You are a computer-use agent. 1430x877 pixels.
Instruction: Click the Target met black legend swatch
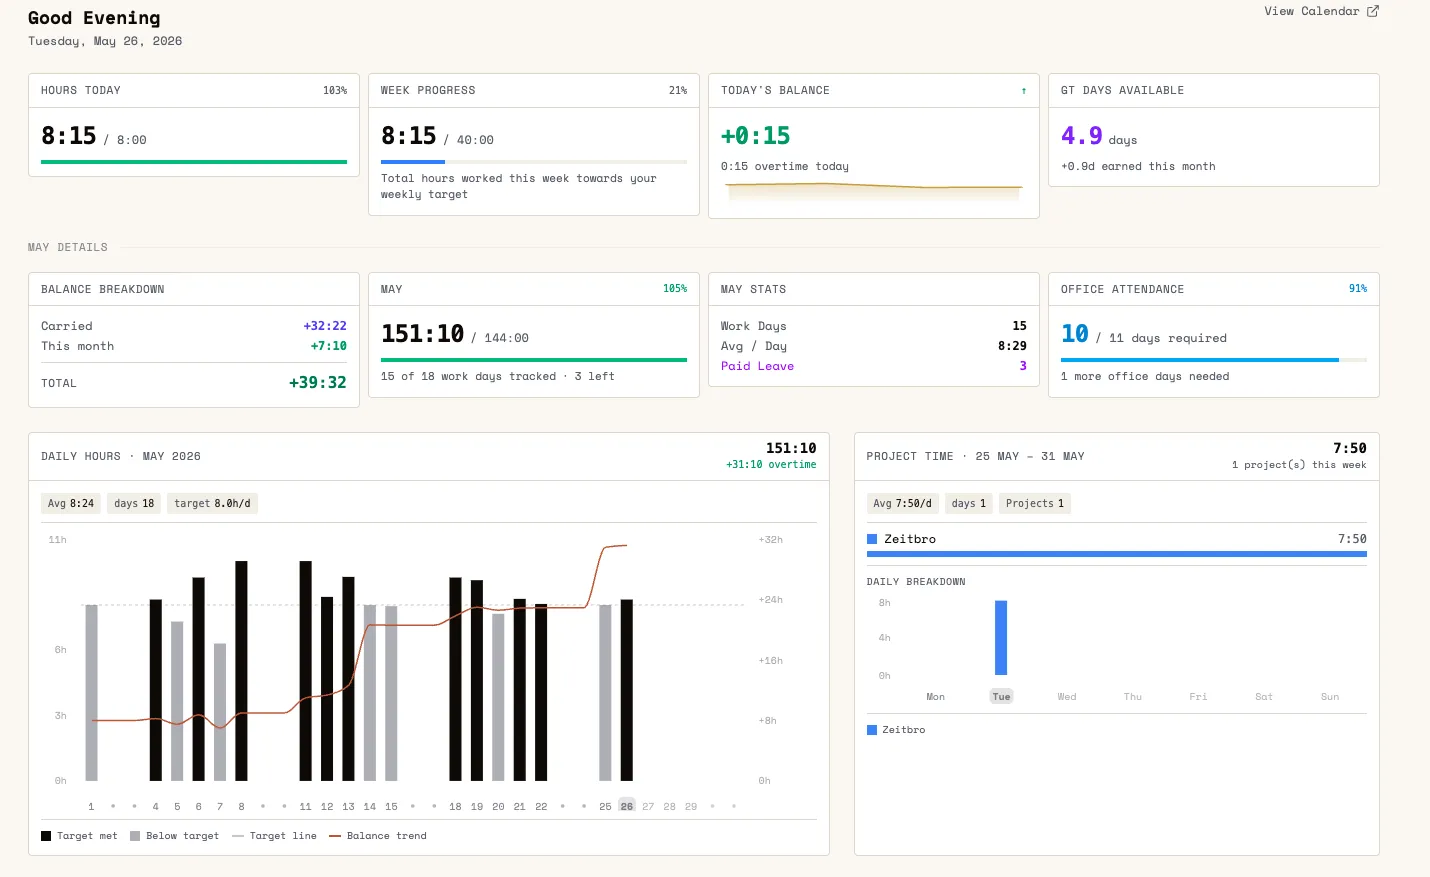click(46, 836)
